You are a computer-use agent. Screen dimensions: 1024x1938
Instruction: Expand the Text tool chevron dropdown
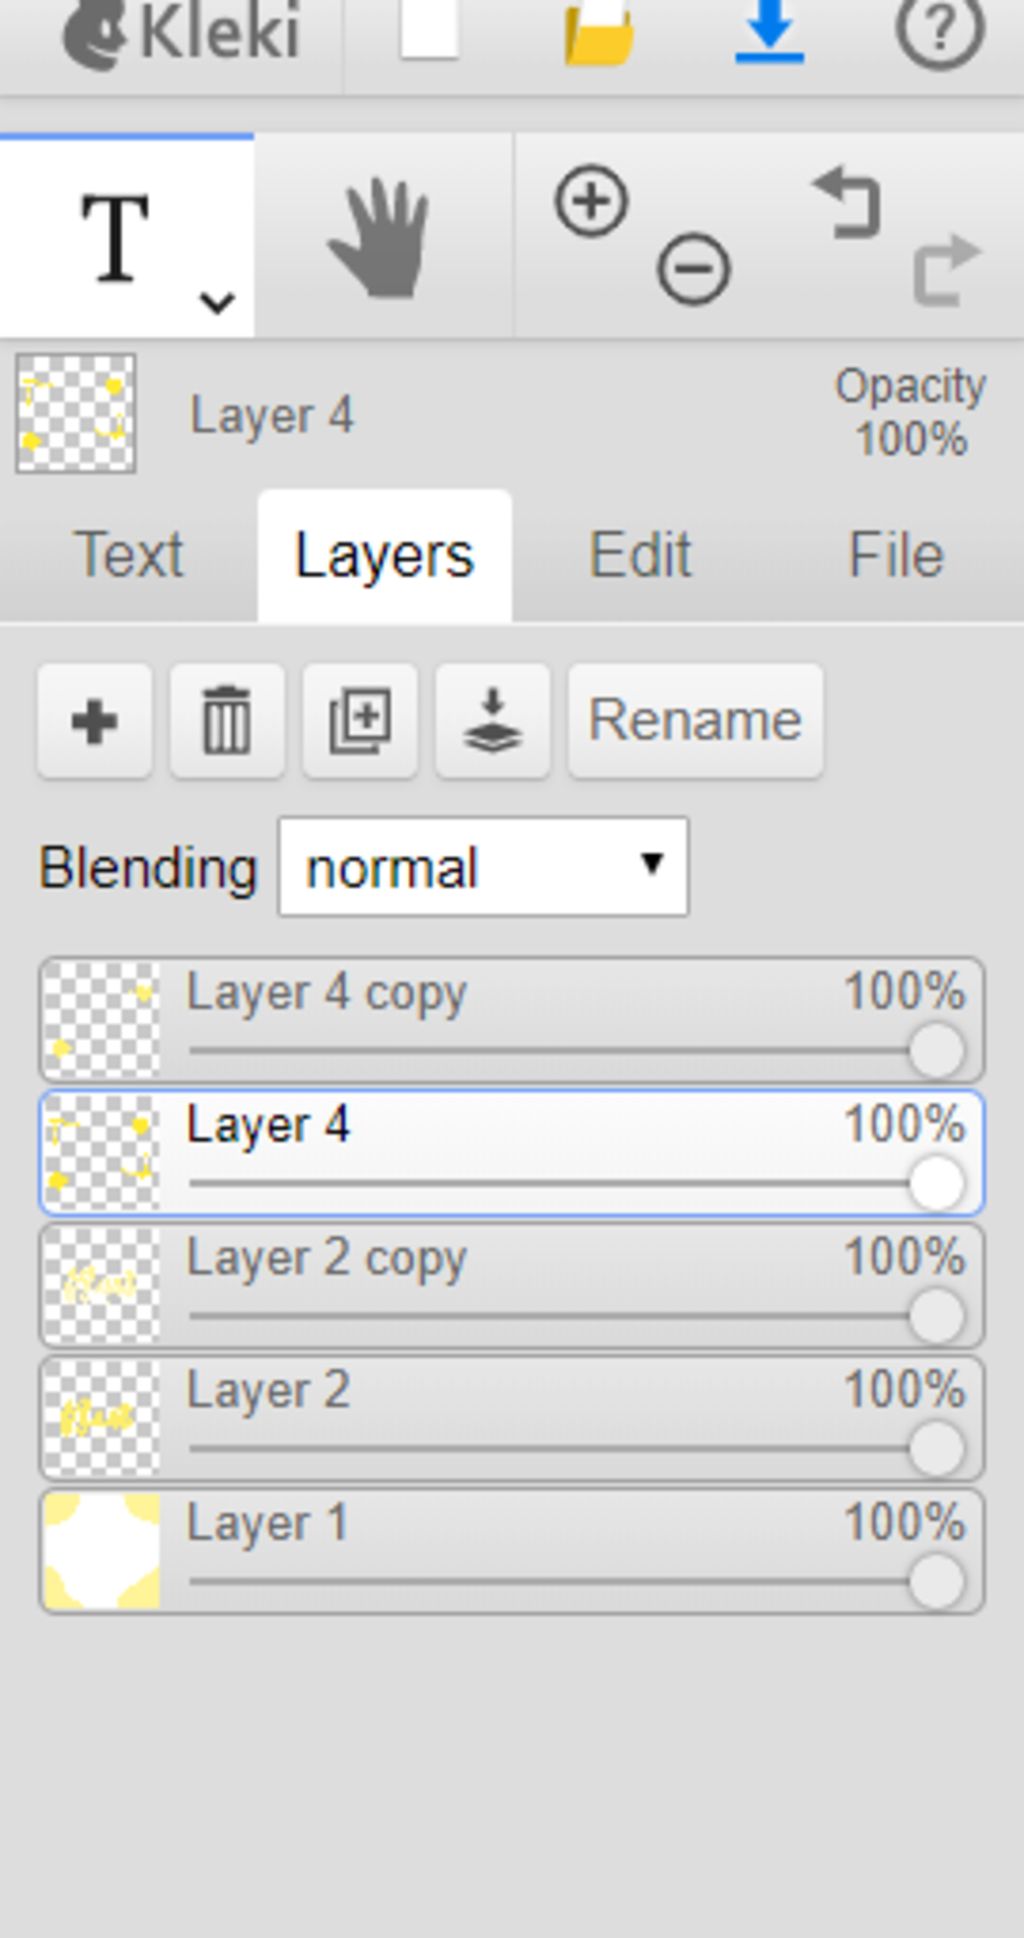(217, 302)
